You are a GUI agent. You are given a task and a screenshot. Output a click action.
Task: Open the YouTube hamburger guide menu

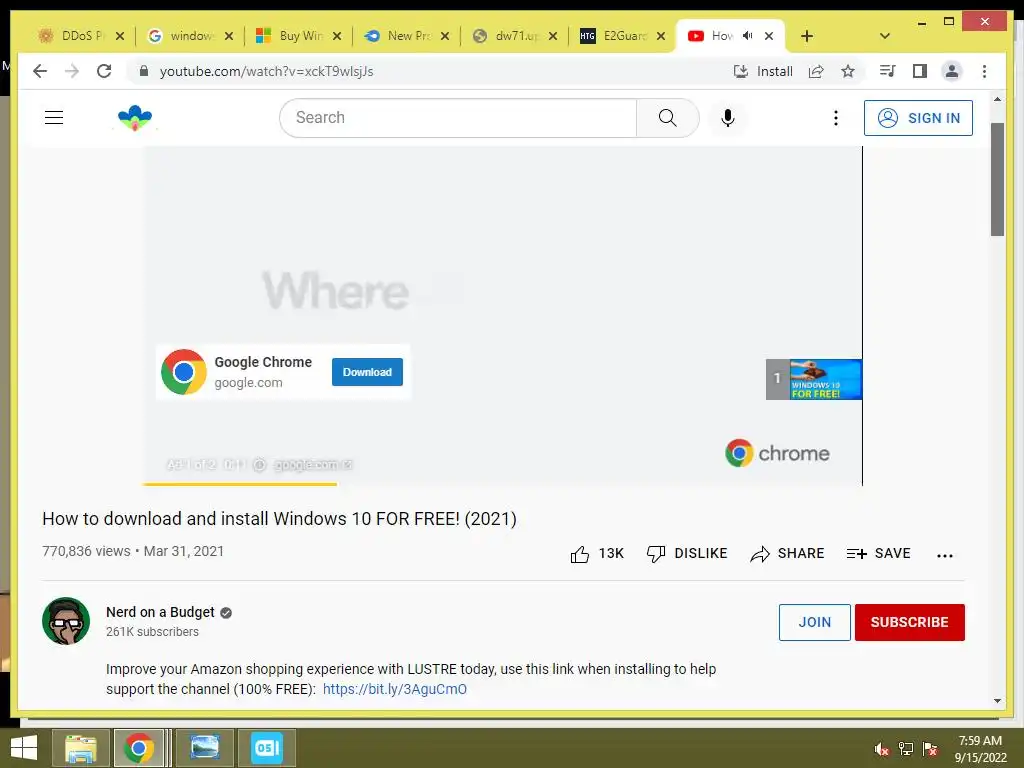(54, 118)
